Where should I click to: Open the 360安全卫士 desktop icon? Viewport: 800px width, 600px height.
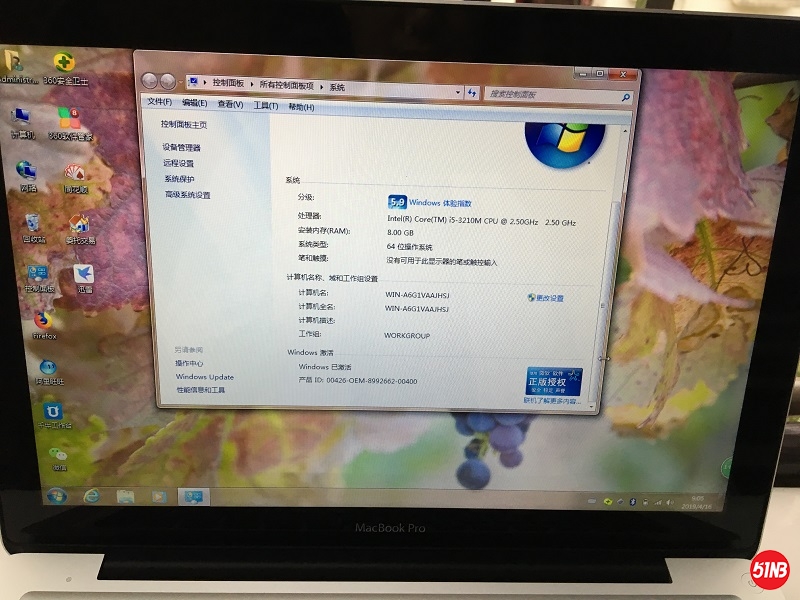coord(64,63)
